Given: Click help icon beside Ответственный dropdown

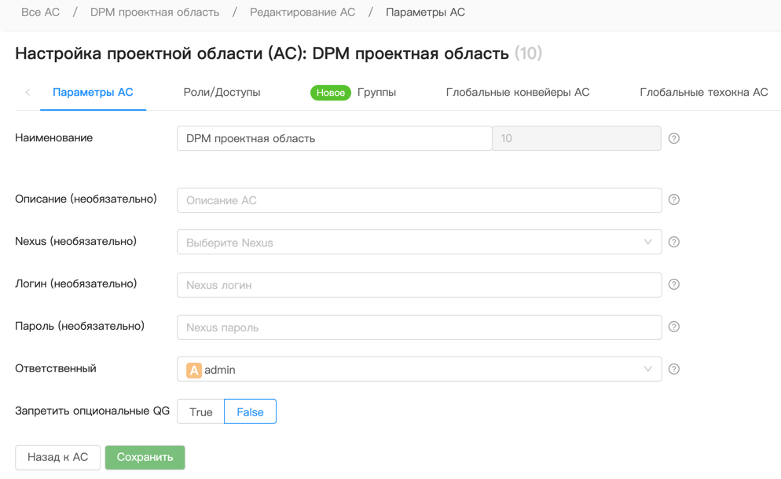Looking at the screenshot, I should point(674,369).
